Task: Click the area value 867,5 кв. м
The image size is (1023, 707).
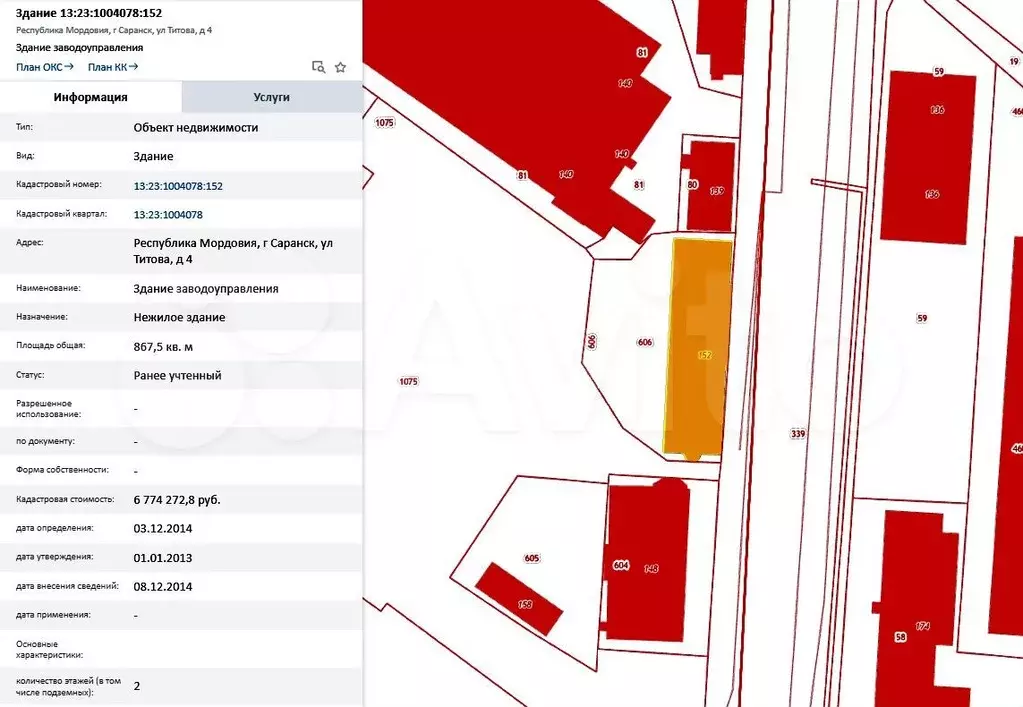Action: (x=163, y=347)
